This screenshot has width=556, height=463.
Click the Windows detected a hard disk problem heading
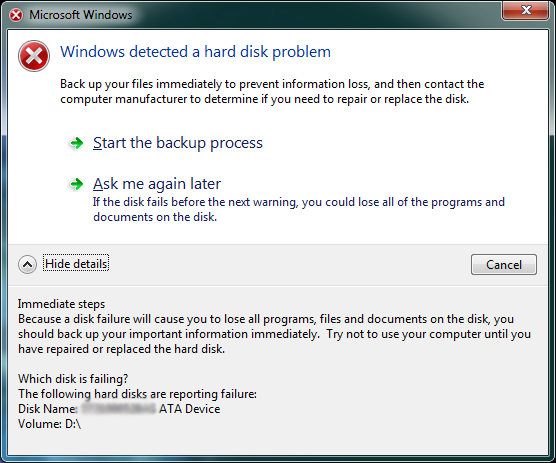[195, 52]
